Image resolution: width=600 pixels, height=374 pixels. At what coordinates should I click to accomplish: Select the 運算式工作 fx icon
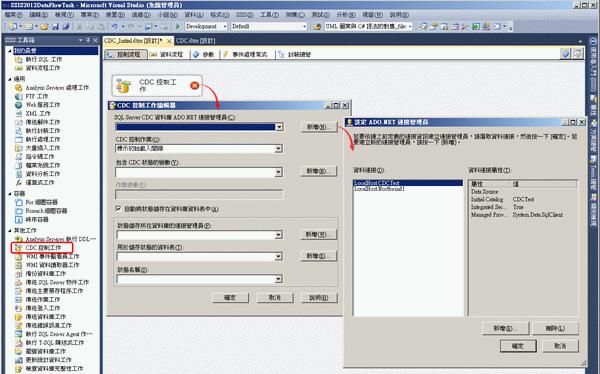18,183
